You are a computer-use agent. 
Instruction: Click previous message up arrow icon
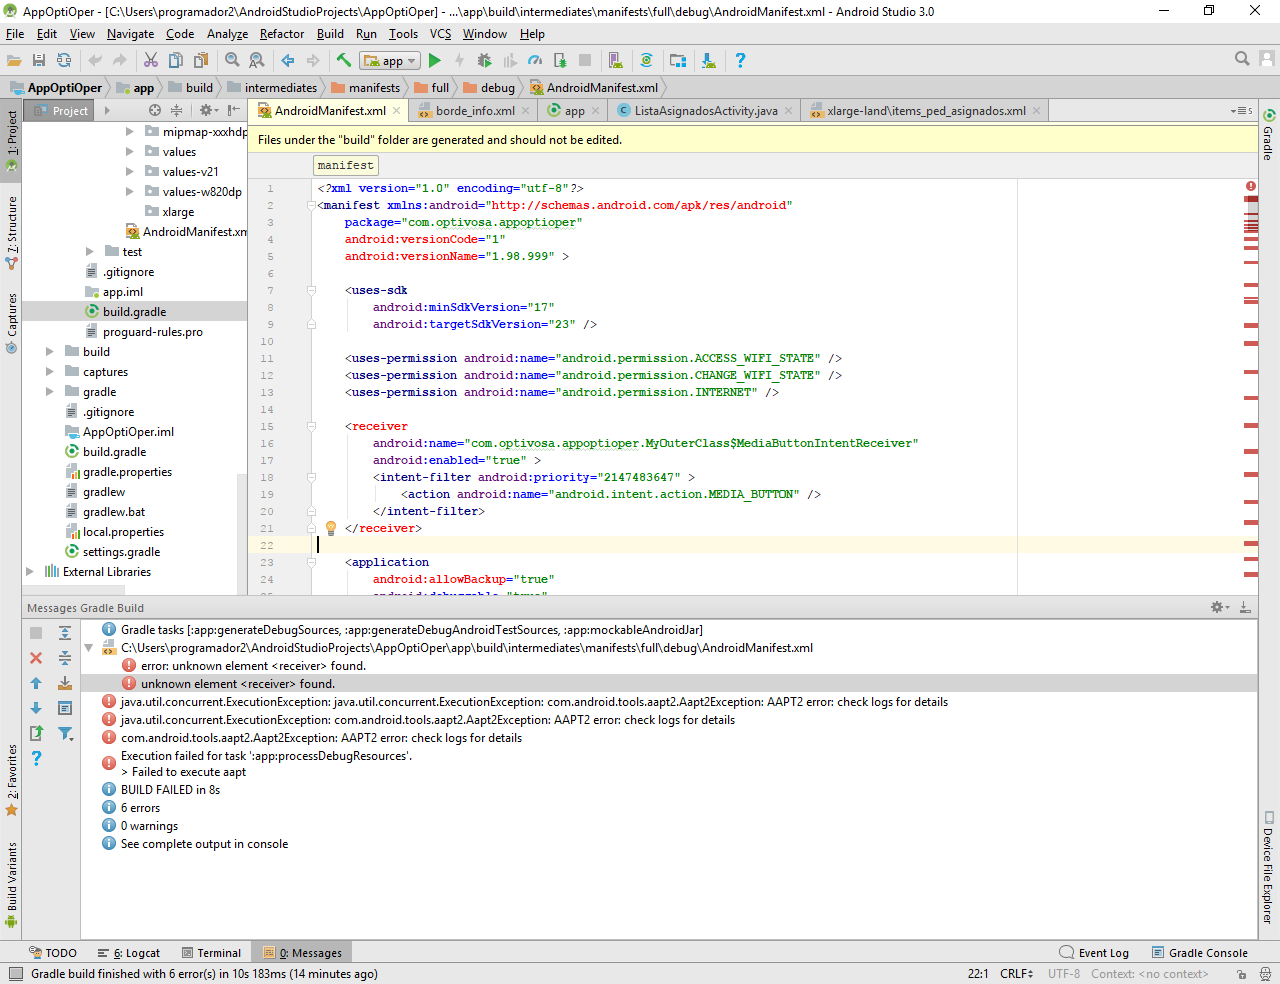coord(36,683)
